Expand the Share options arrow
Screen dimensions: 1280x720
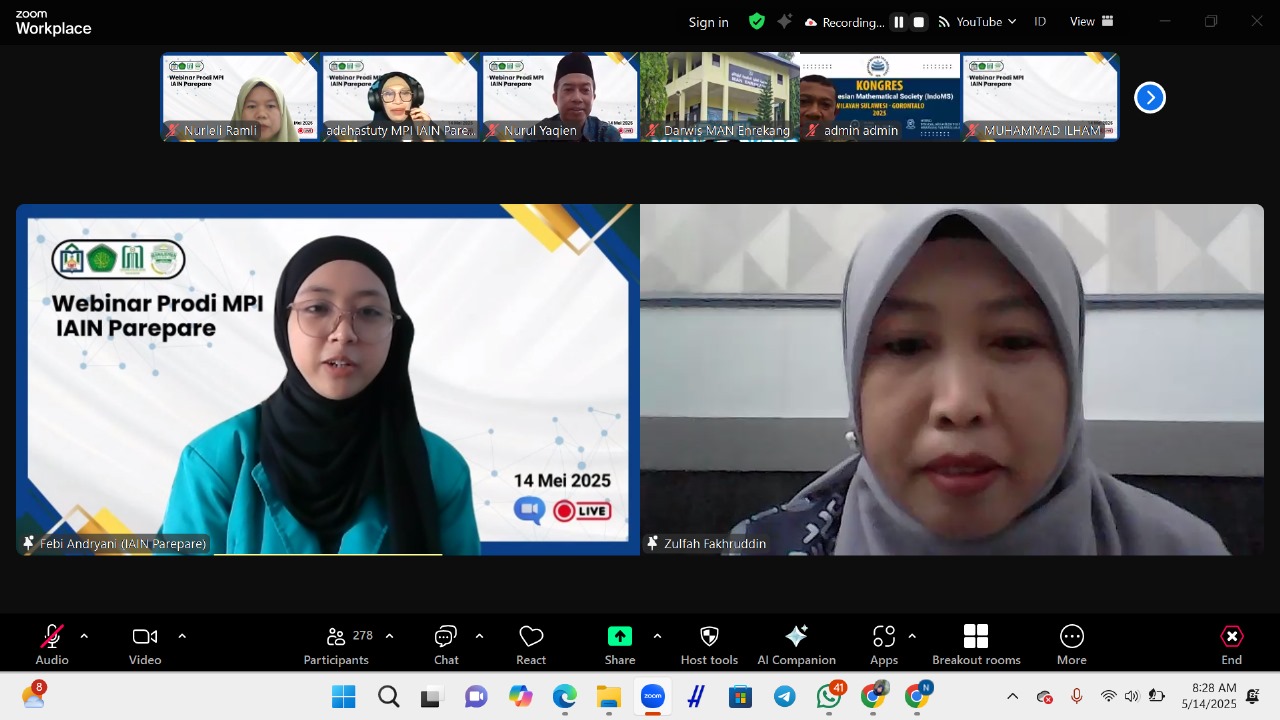point(657,636)
